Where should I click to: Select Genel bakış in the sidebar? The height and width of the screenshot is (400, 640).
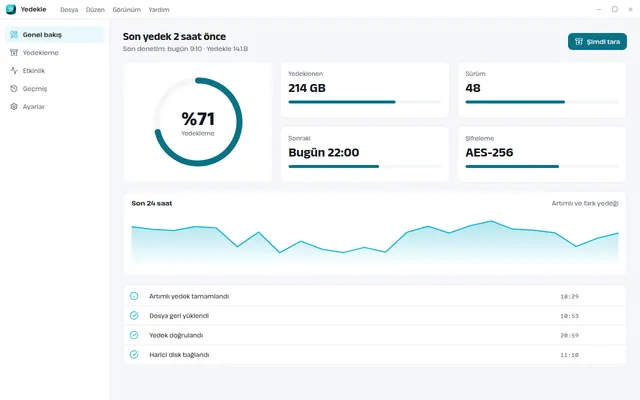coord(55,35)
